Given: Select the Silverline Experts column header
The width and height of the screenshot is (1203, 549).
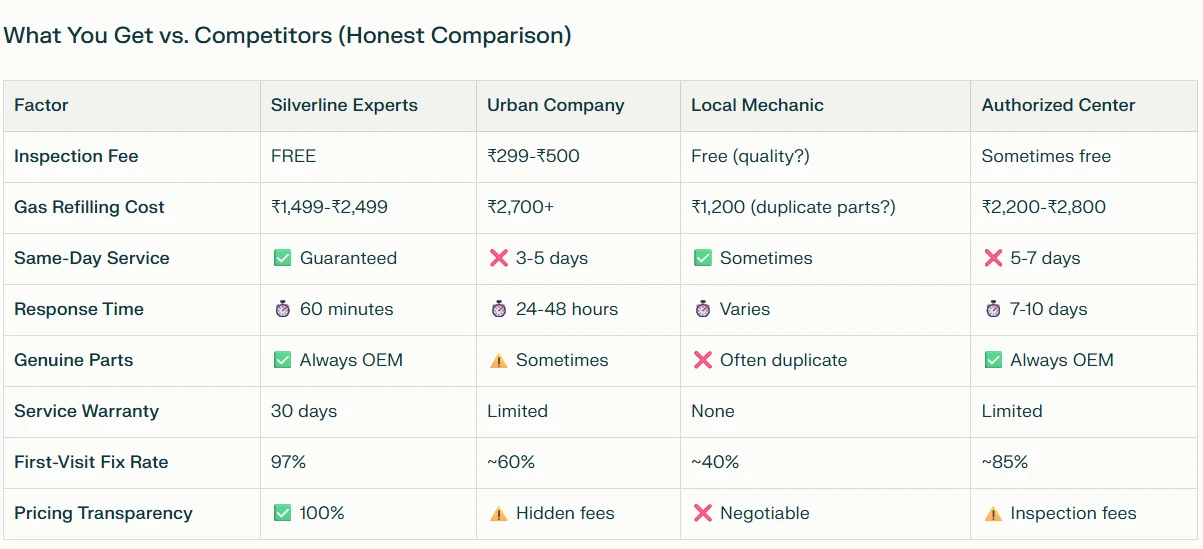Looking at the screenshot, I should coord(344,105).
